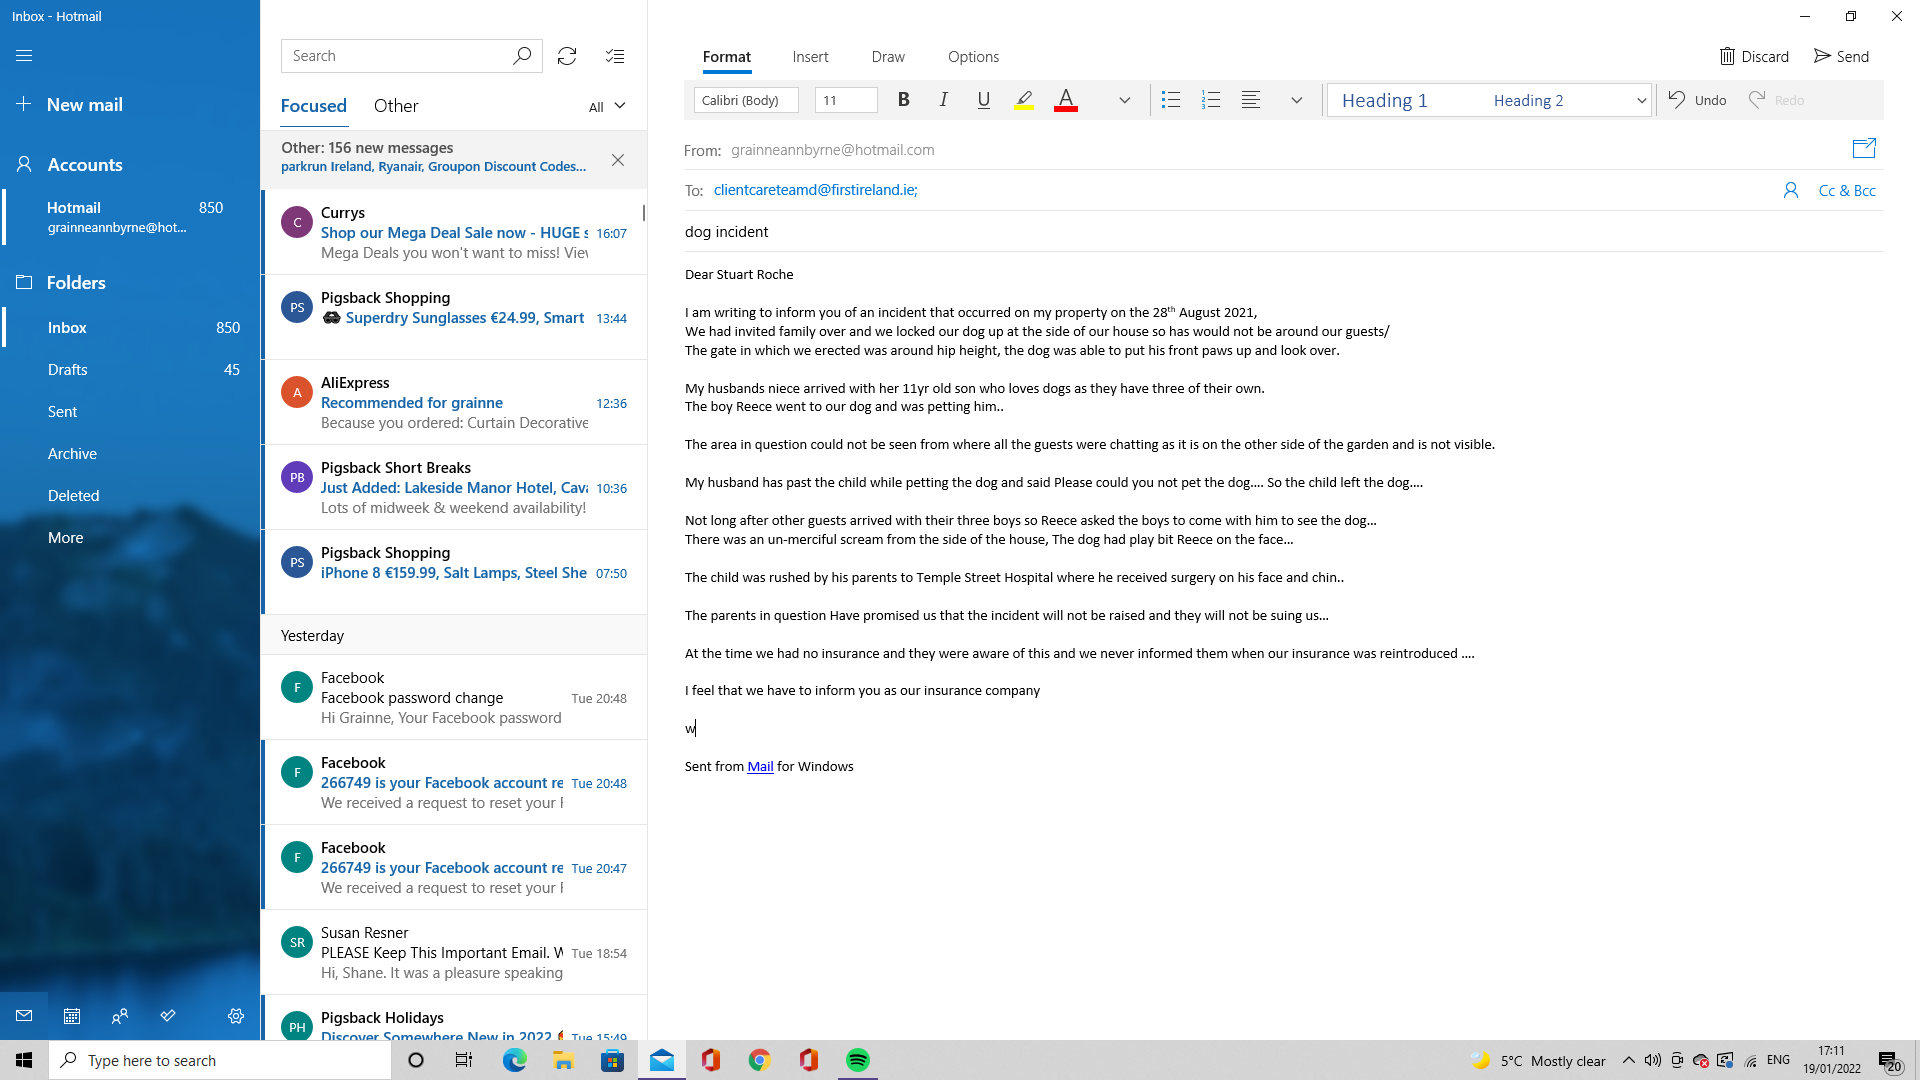Switch to To Do icon
This screenshot has width=1920, height=1080.
pyautogui.click(x=168, y=1016)
